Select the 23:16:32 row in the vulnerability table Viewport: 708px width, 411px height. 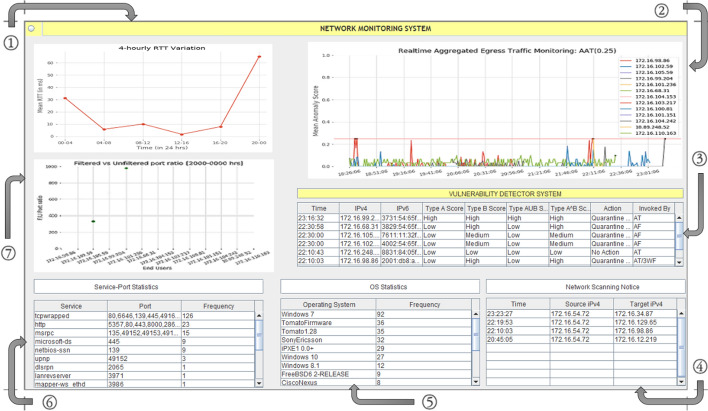click(x=486, y=218)
